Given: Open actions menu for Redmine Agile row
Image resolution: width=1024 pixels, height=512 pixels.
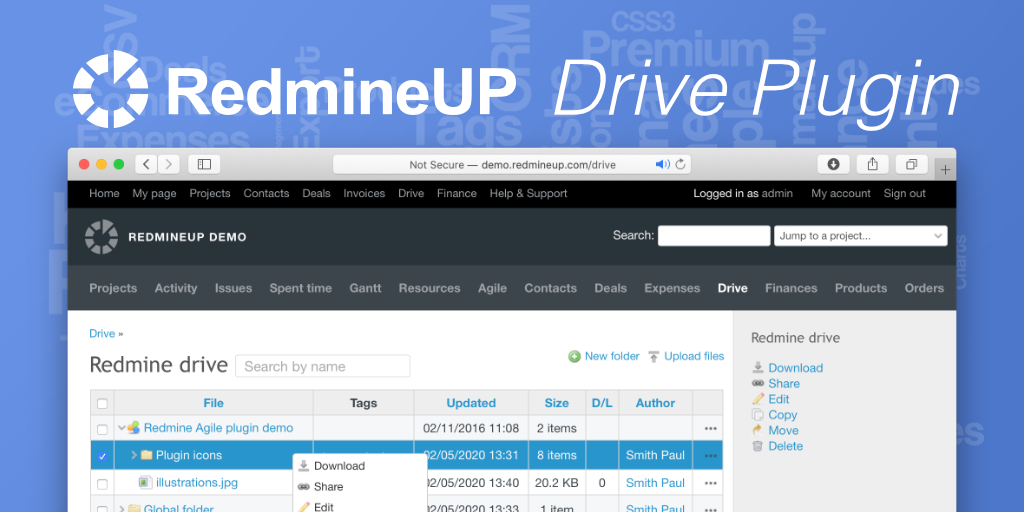Looking at the screenshot, I should click(710, 428).
